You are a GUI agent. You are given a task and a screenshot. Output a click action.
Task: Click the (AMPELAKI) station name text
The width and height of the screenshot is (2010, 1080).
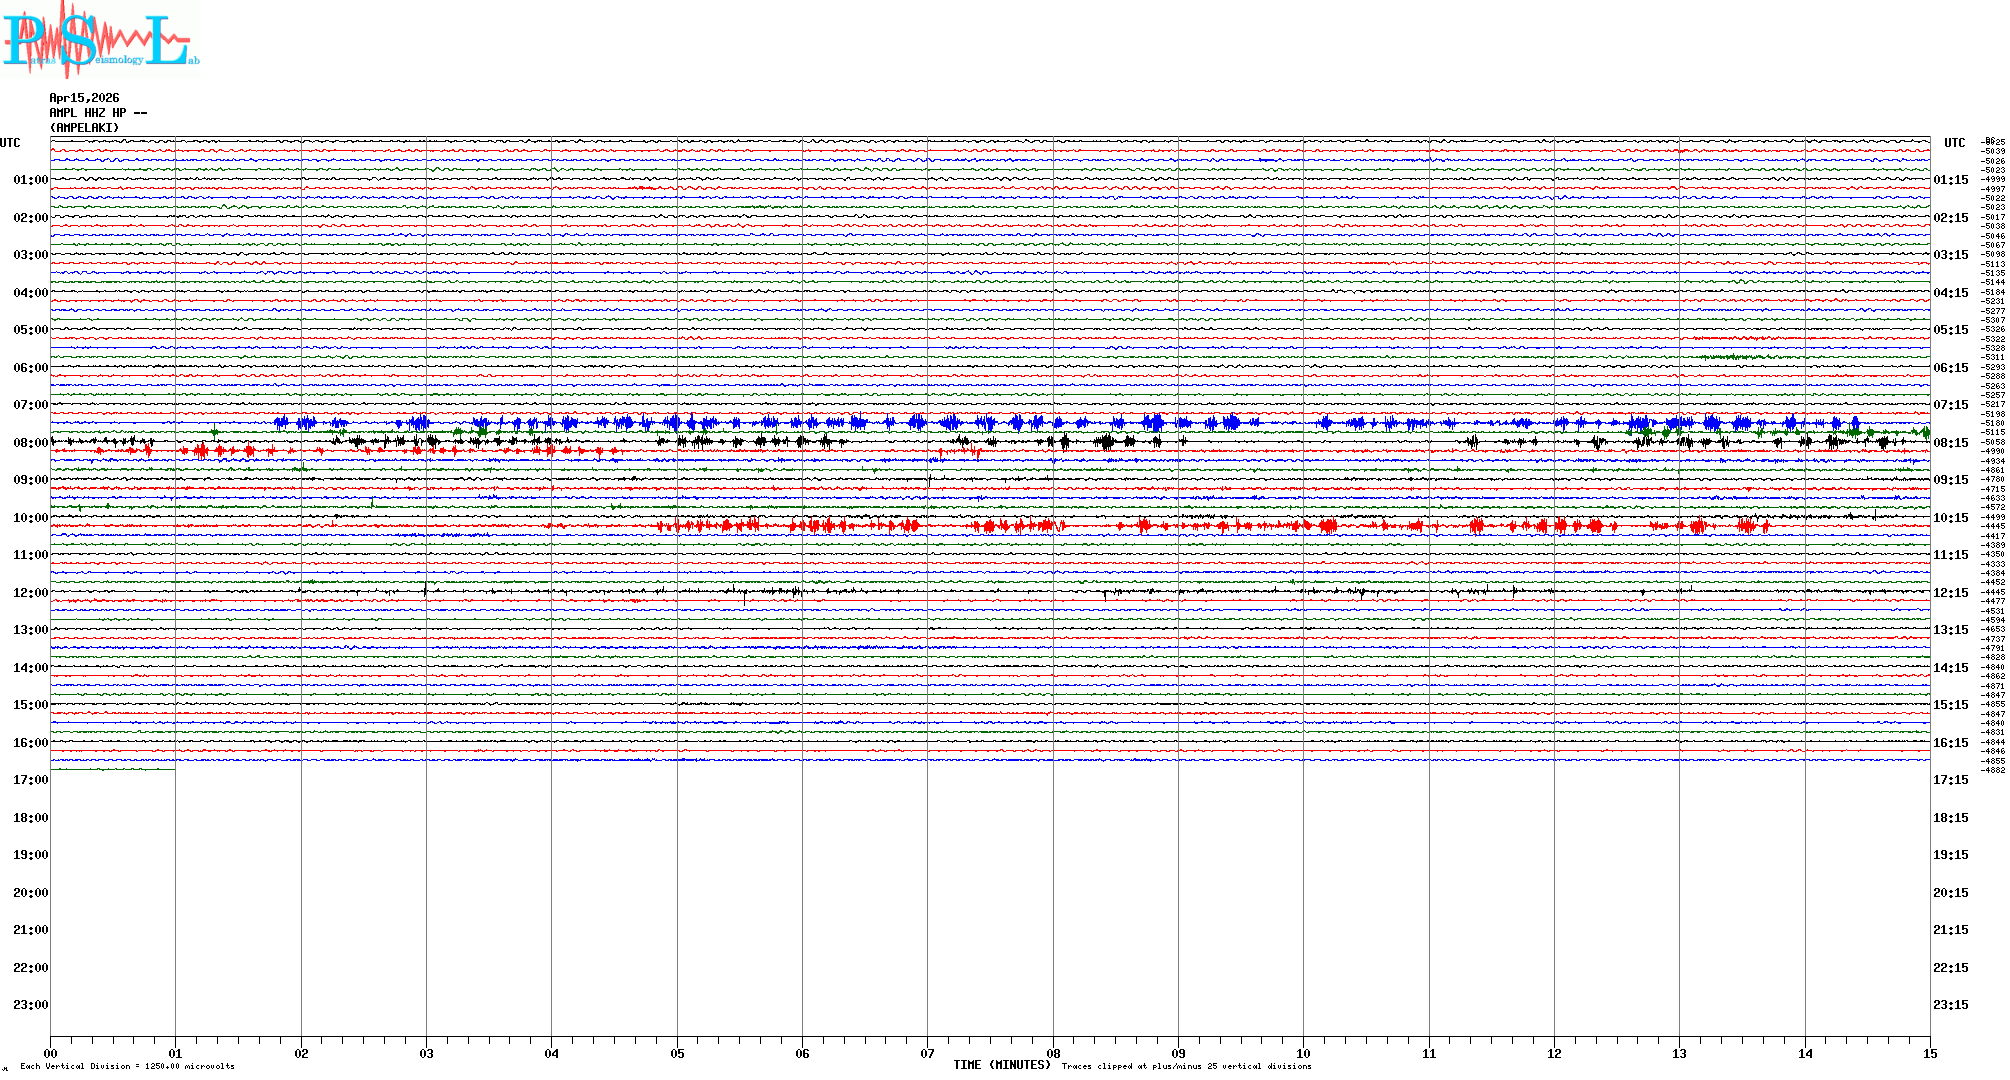coord(84,128)
